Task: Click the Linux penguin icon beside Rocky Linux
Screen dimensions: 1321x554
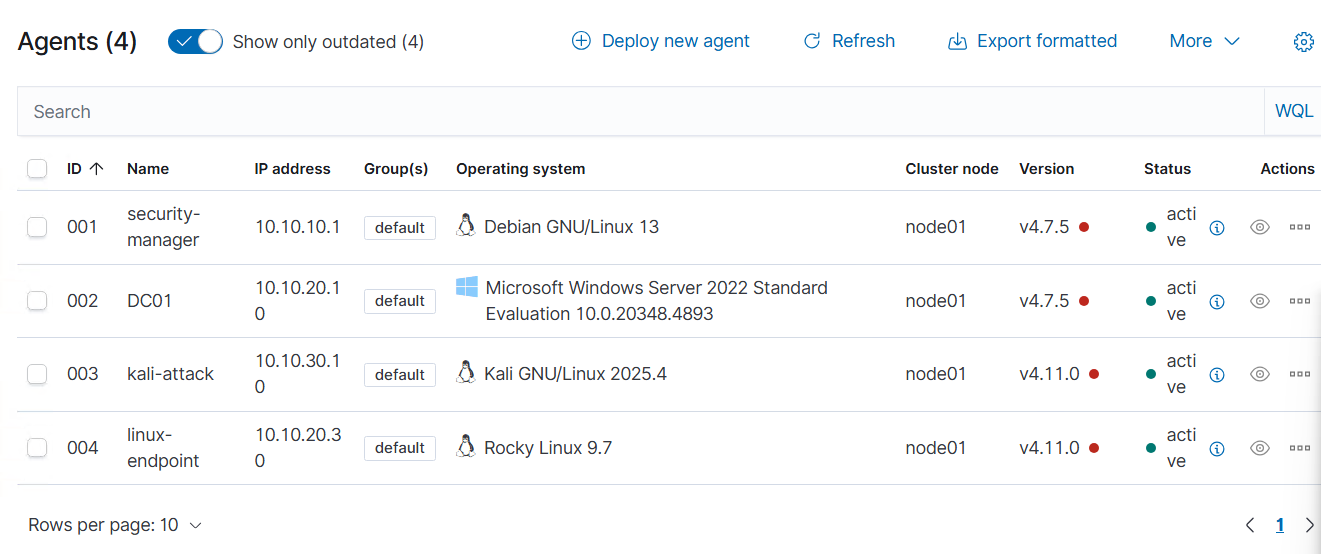Action: pyautogui.click(x=466, y=446)
